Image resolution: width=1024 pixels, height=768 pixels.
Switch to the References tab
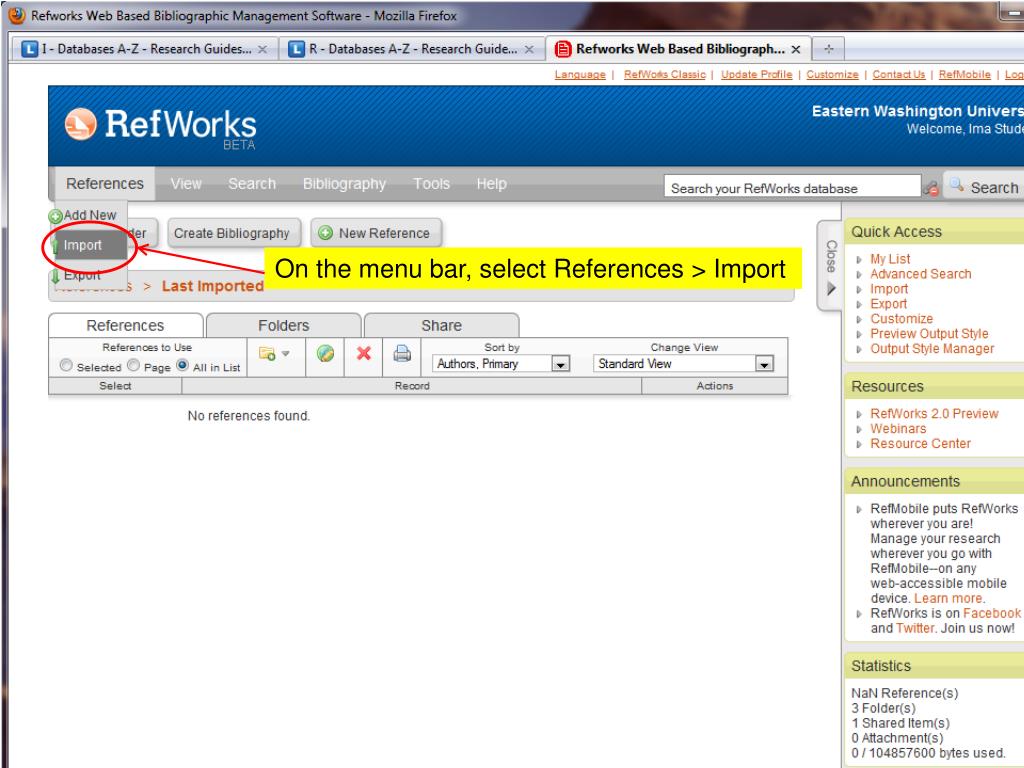point(125,325)
